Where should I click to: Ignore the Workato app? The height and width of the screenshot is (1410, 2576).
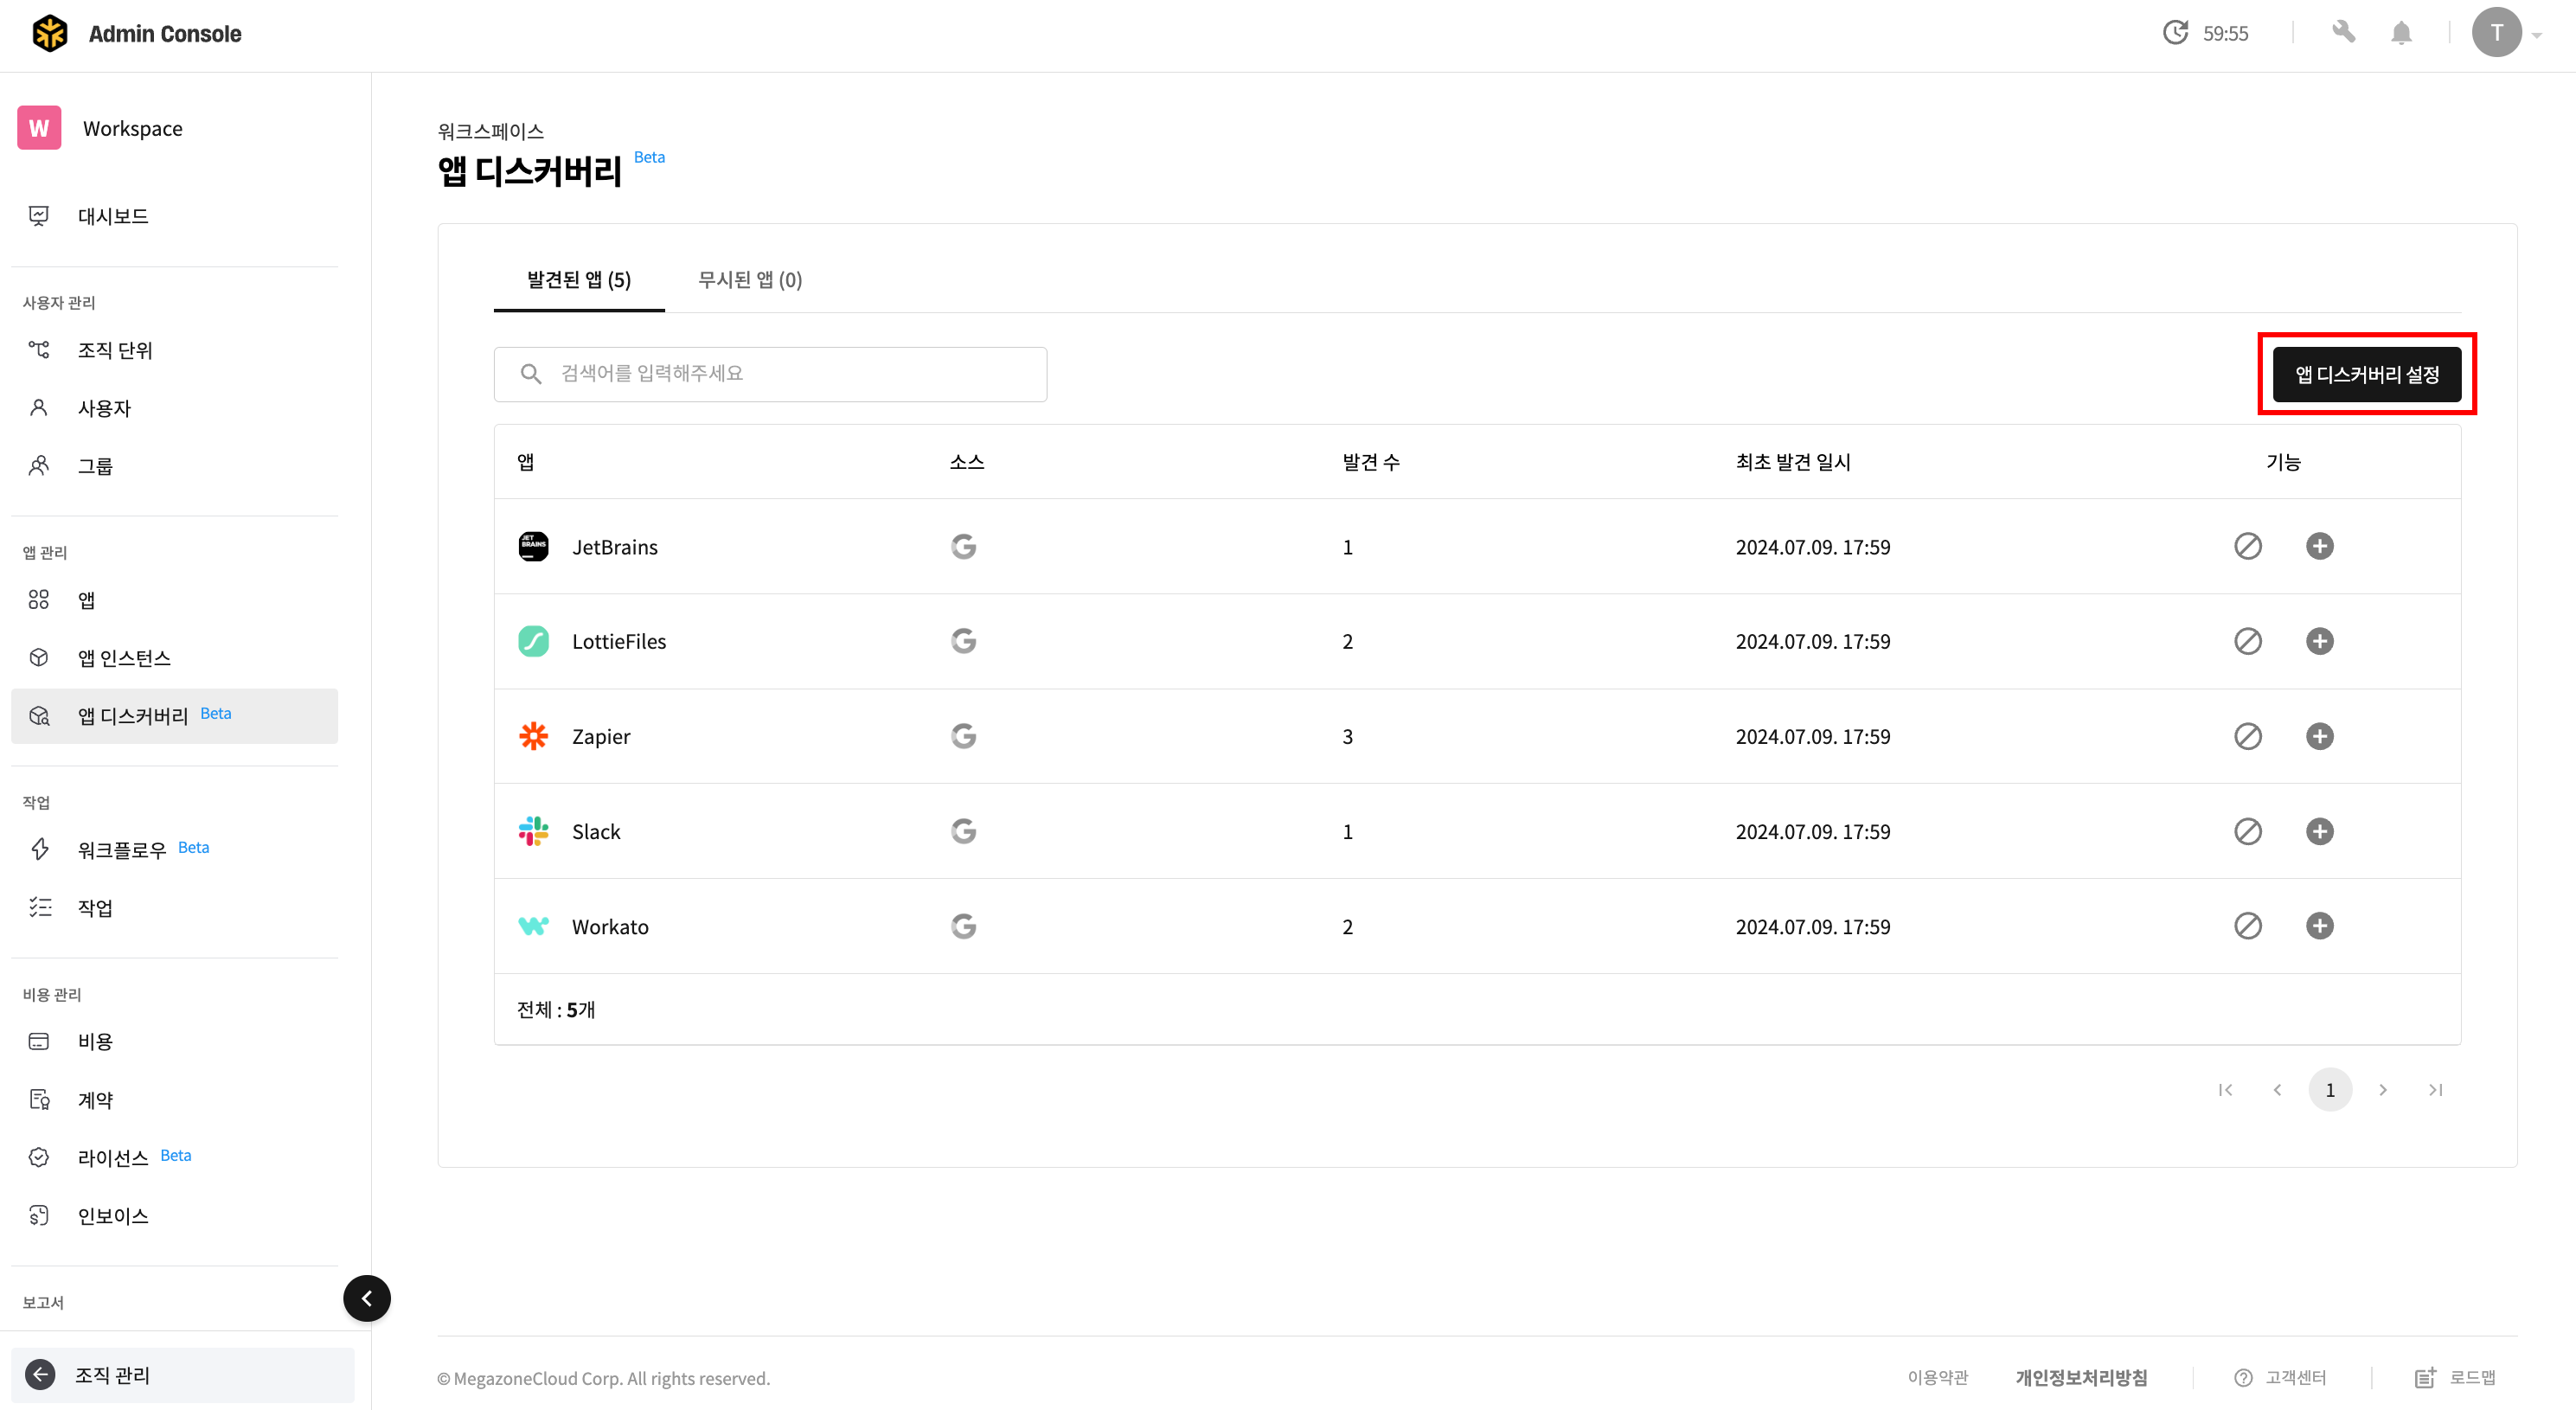(2247, 926)
